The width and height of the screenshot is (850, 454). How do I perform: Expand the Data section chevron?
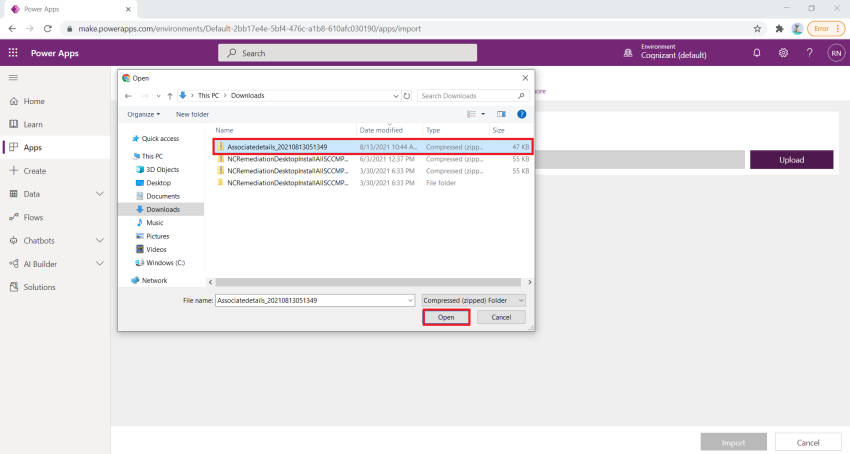click(x=100, y=194)
